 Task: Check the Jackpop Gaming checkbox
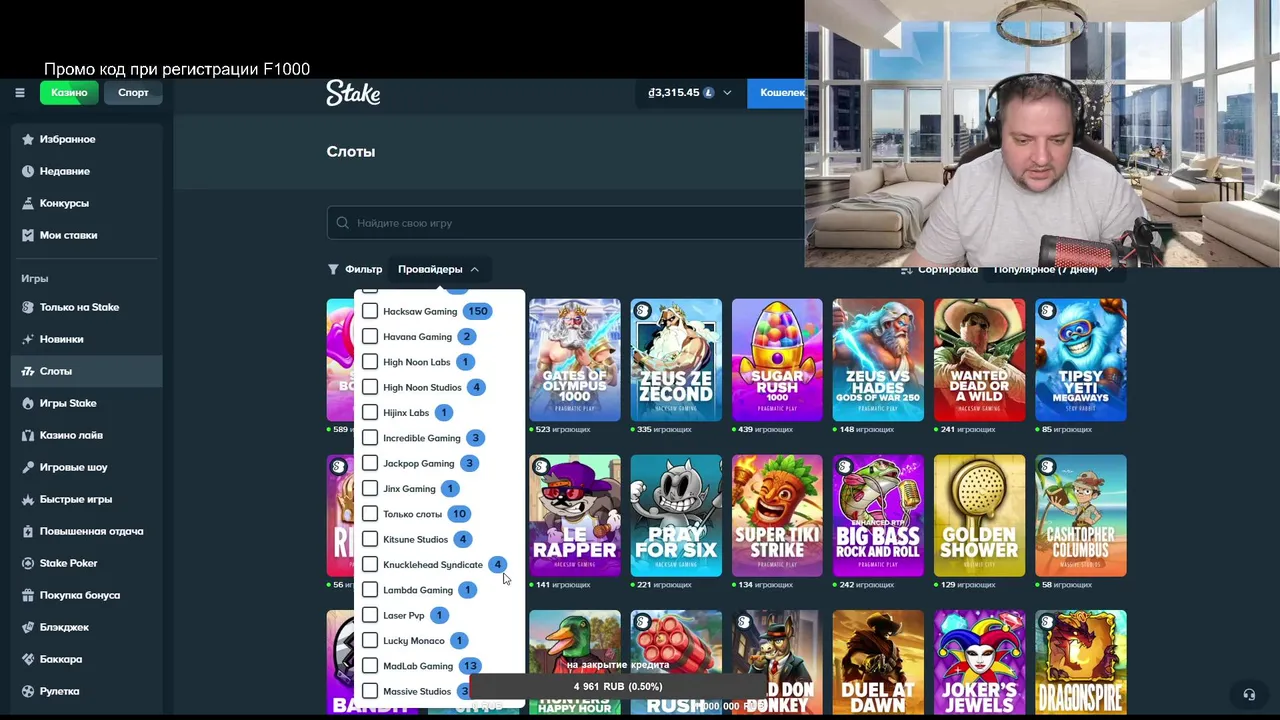coord(370,463)
